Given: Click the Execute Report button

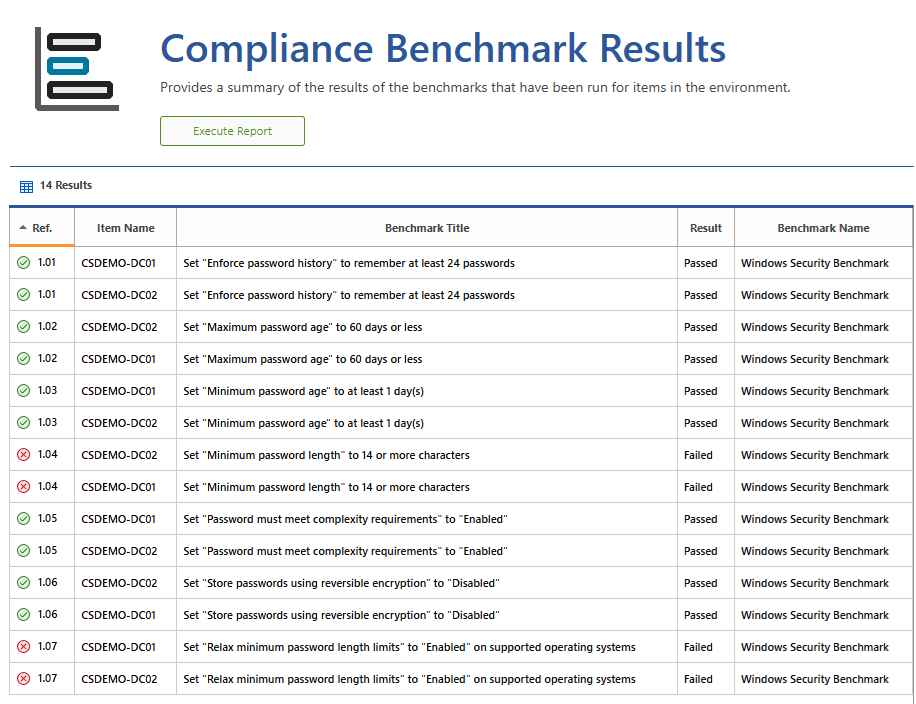Looking at the screenshot, I should click(x=232, y=131).
